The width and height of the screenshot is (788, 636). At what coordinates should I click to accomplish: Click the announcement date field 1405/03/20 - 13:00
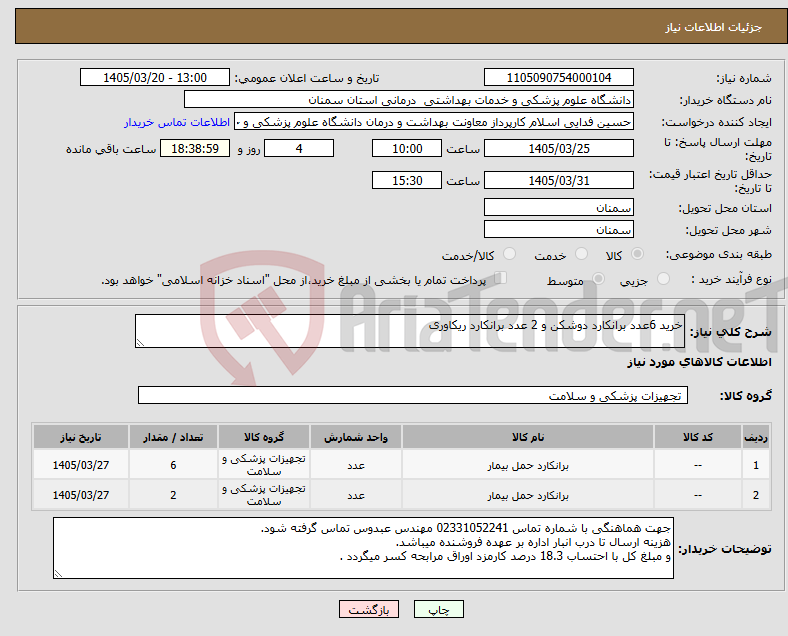155,77
